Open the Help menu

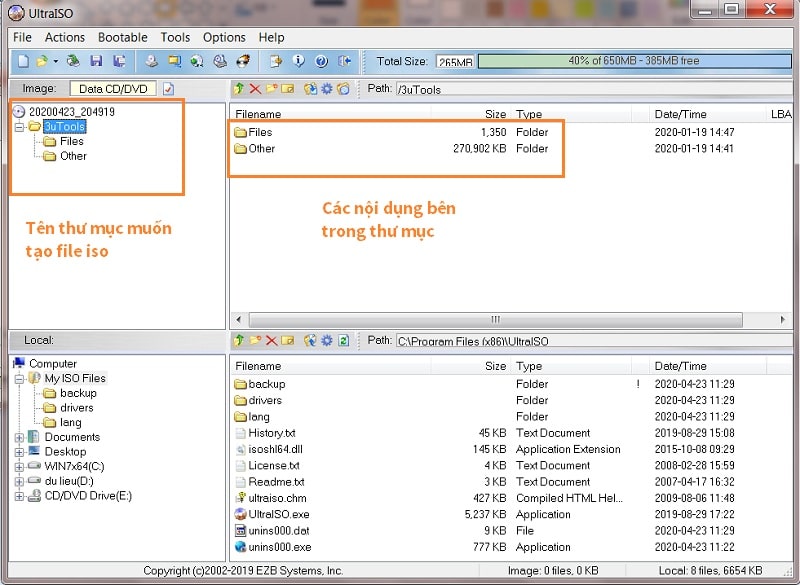271,37
